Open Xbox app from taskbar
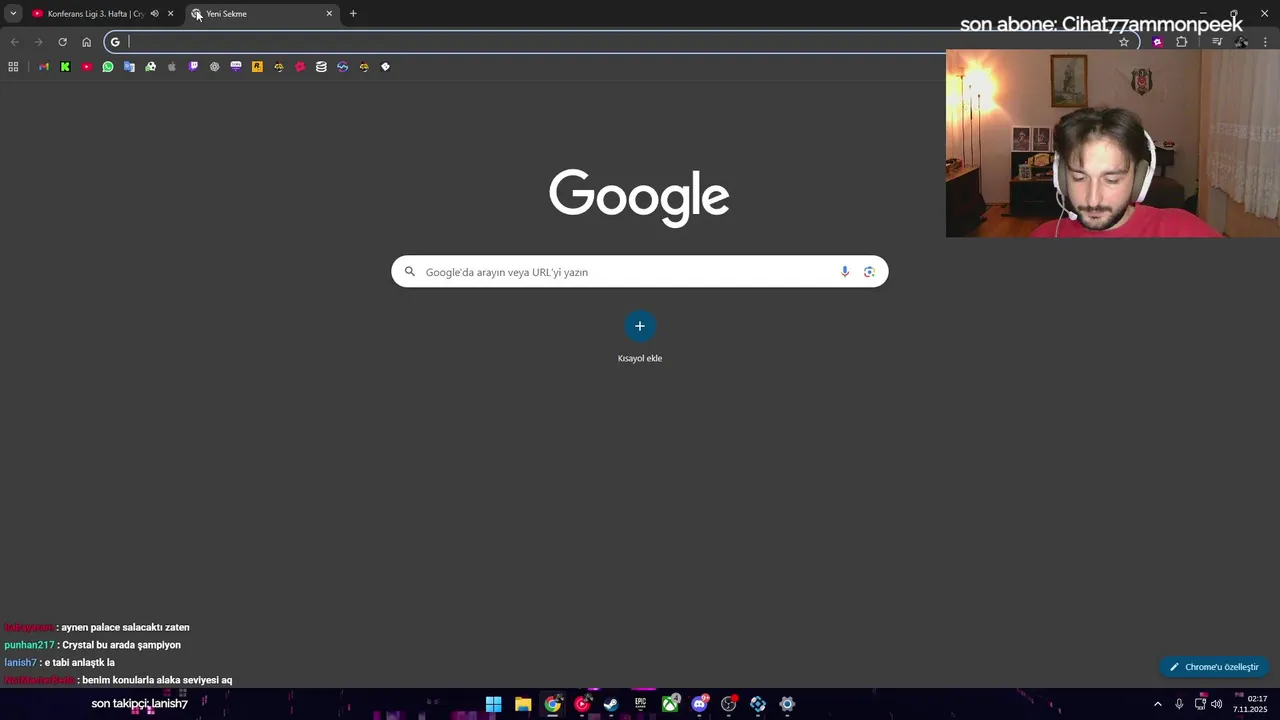The height and width of the screenshot is (720, 1280). click(x=670, y=704)
